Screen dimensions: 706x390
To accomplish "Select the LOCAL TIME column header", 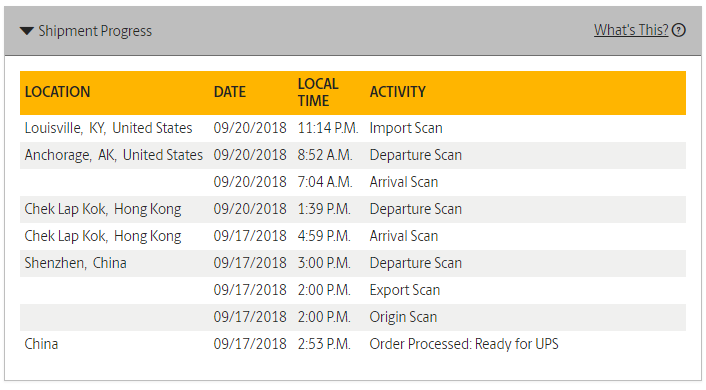I will [318, 92].
